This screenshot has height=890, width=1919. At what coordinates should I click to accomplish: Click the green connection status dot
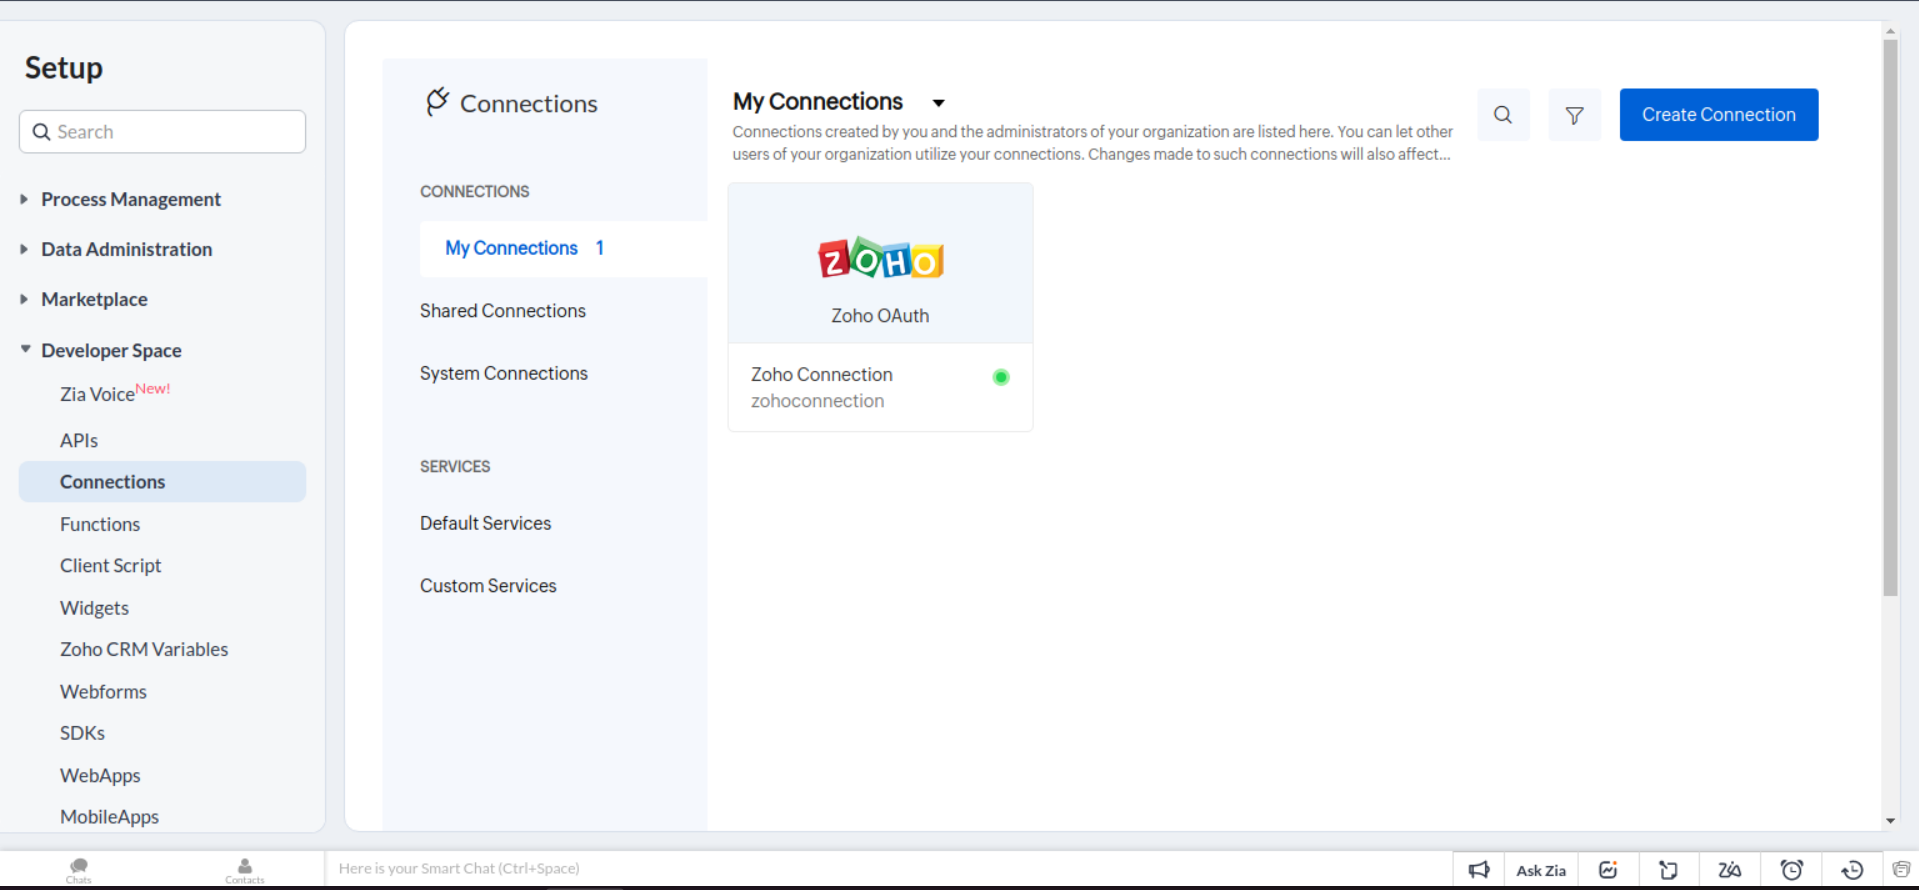(x=1001, y=377)
